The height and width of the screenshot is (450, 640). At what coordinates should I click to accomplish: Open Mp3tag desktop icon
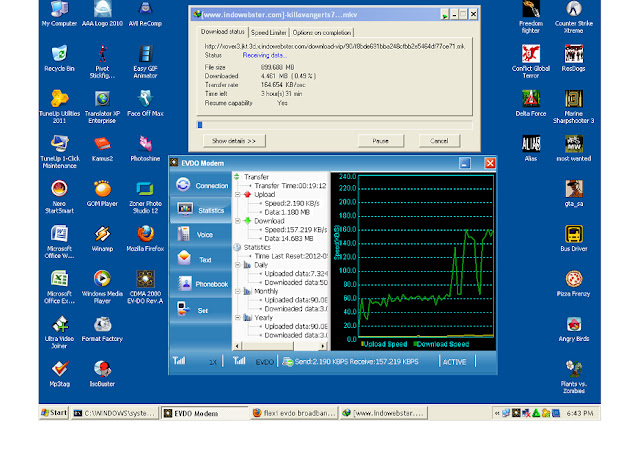point(60,374)
